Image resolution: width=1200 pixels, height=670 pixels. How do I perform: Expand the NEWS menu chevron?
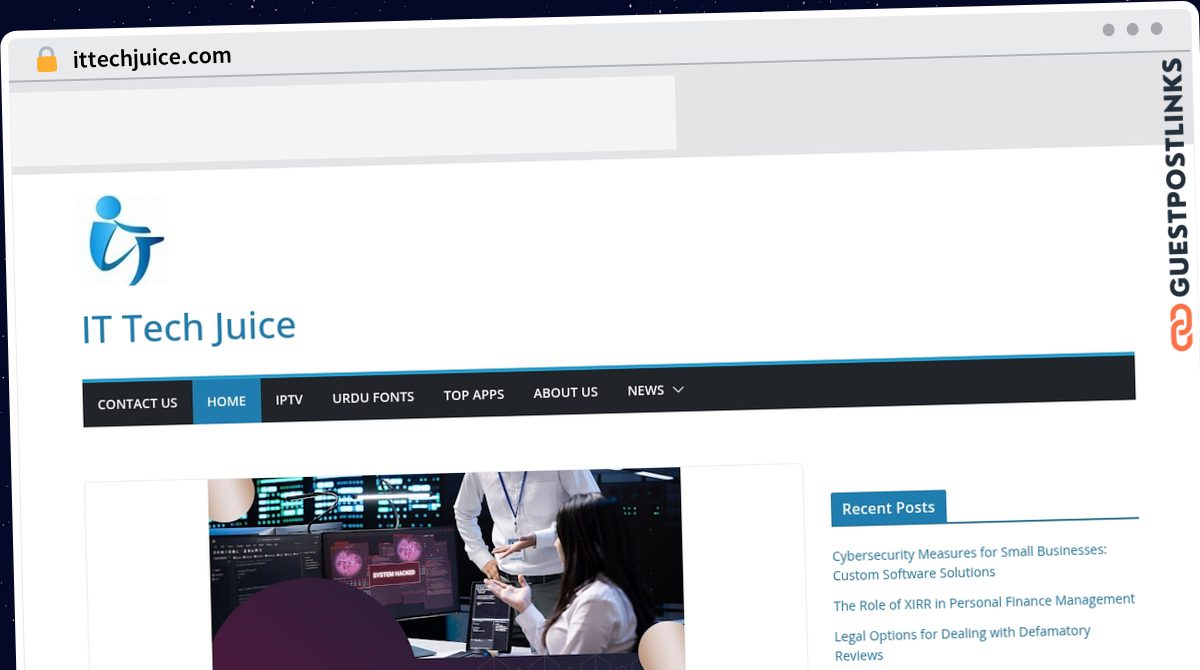(678, 390)
